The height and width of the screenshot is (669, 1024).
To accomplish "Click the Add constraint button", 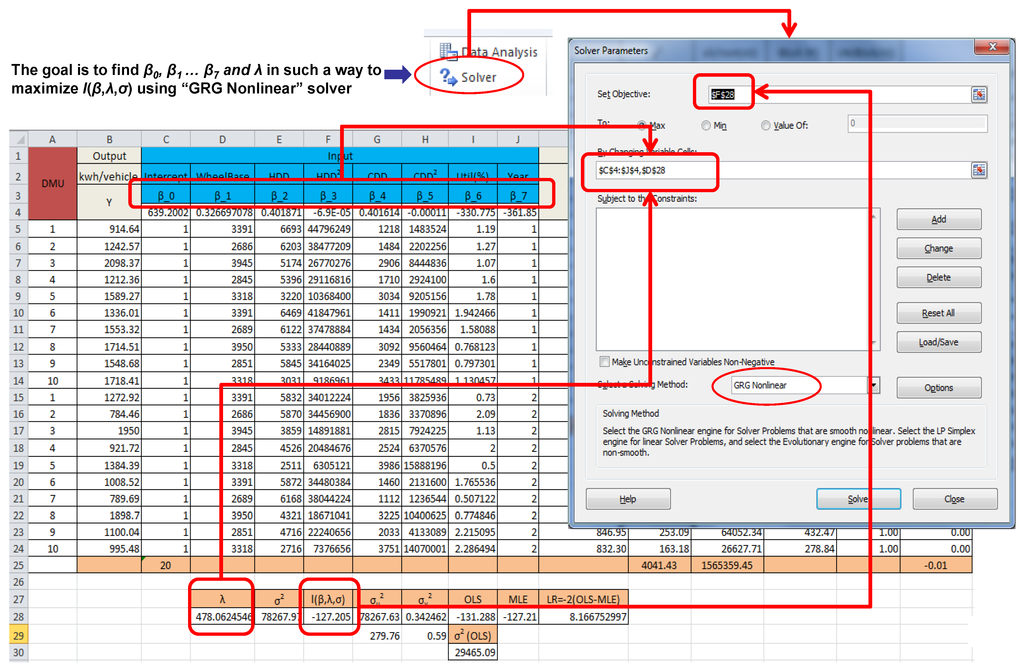I will [938, 219].
